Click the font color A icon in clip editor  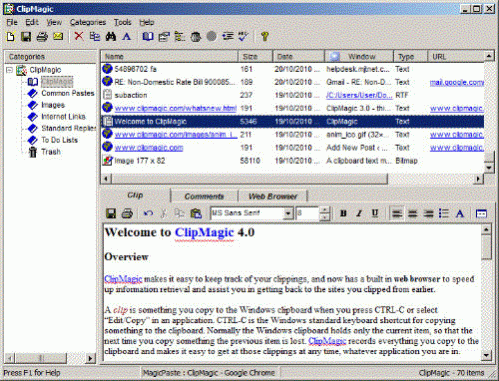pos(460,213)
